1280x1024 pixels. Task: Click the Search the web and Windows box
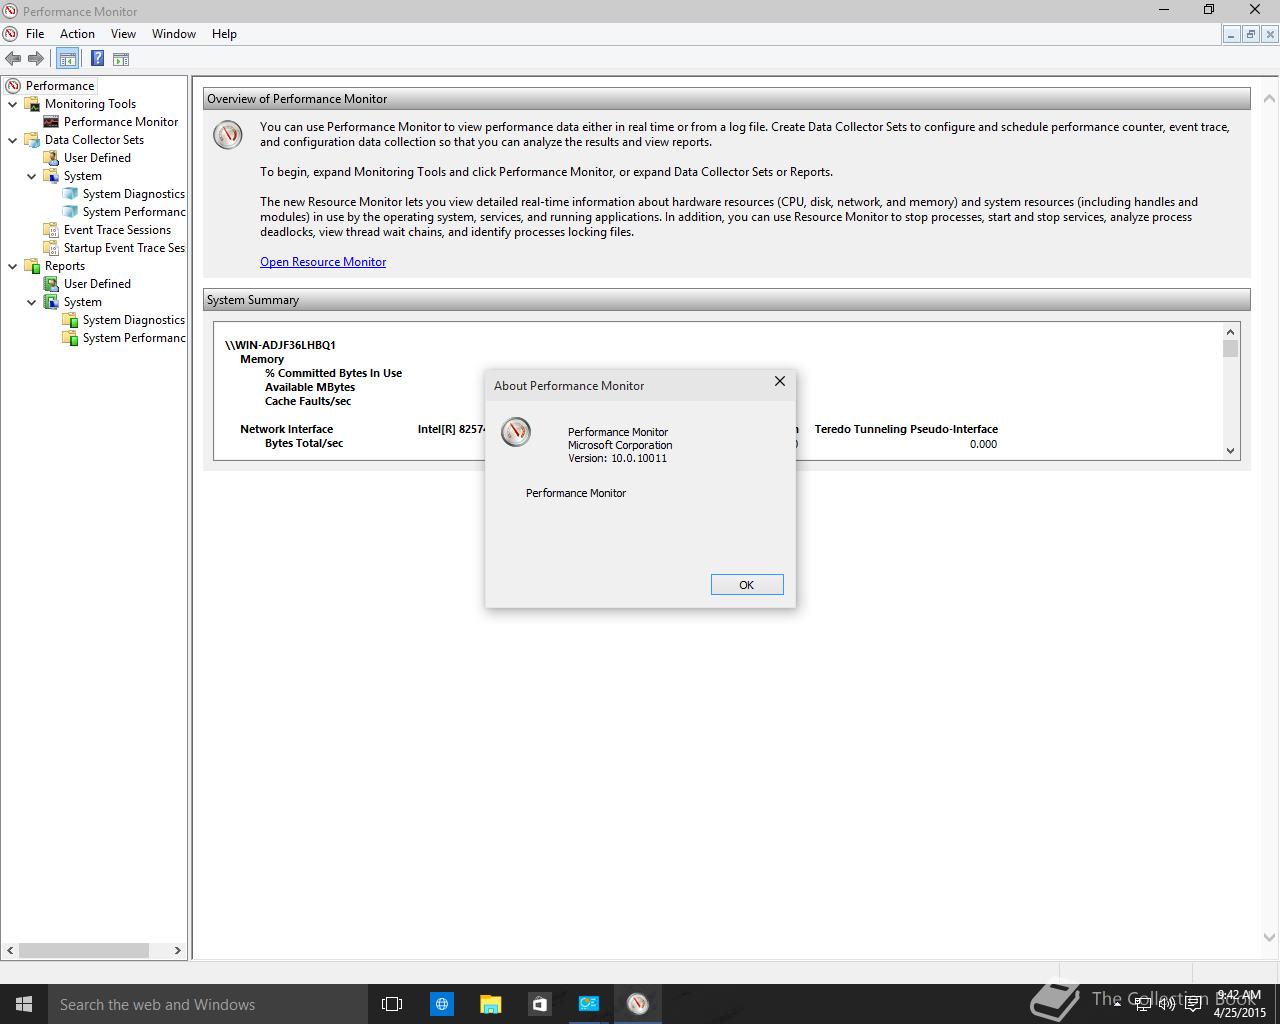tap(208, 1004)
